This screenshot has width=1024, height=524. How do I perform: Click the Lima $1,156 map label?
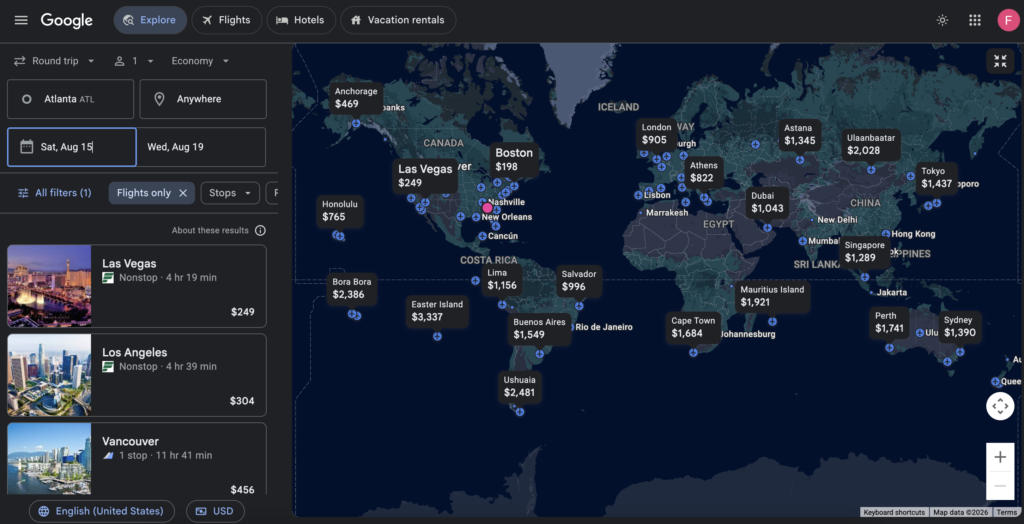pyautogui.click(x=502, y=280)
